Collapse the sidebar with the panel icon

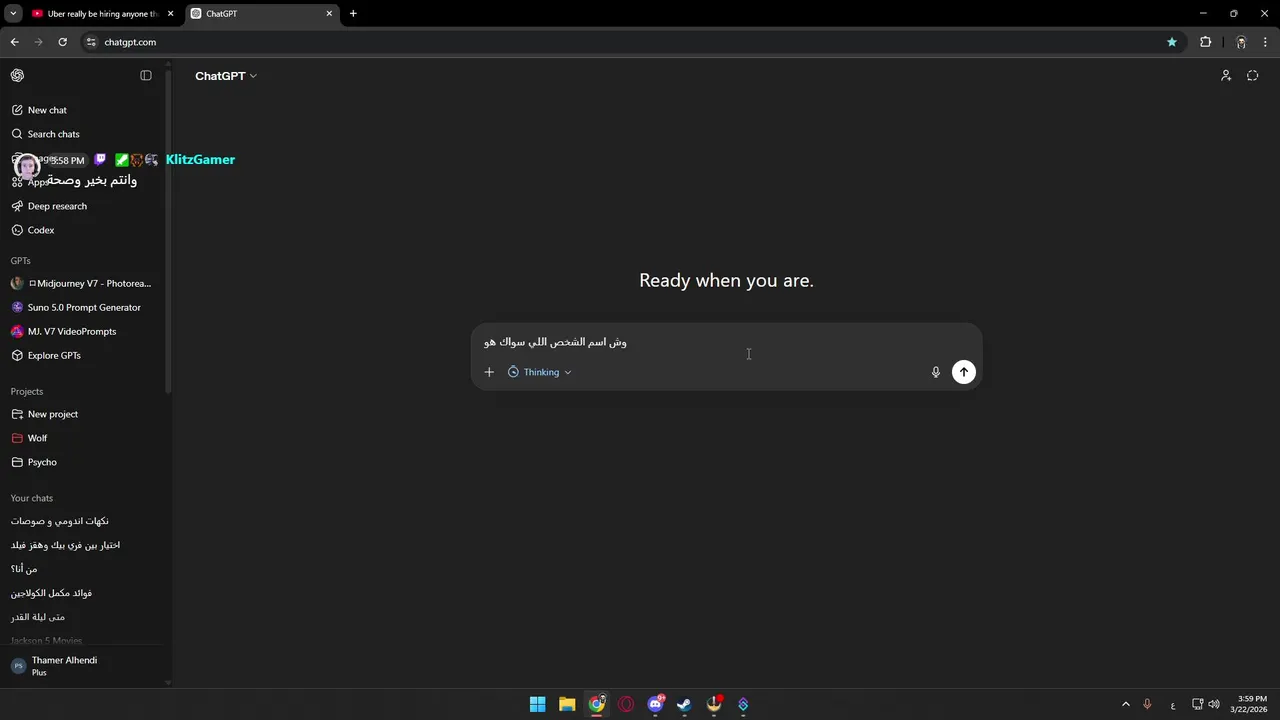click(146, 76)
